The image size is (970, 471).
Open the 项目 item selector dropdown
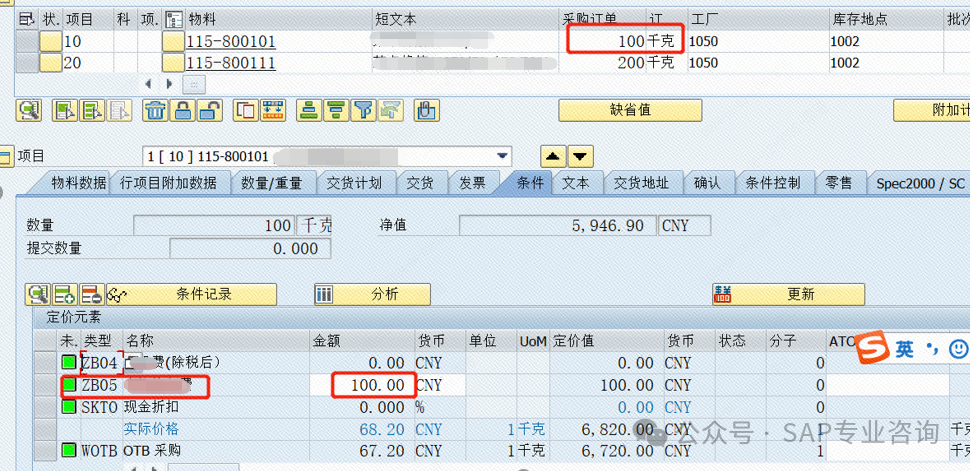pos(503,157)
